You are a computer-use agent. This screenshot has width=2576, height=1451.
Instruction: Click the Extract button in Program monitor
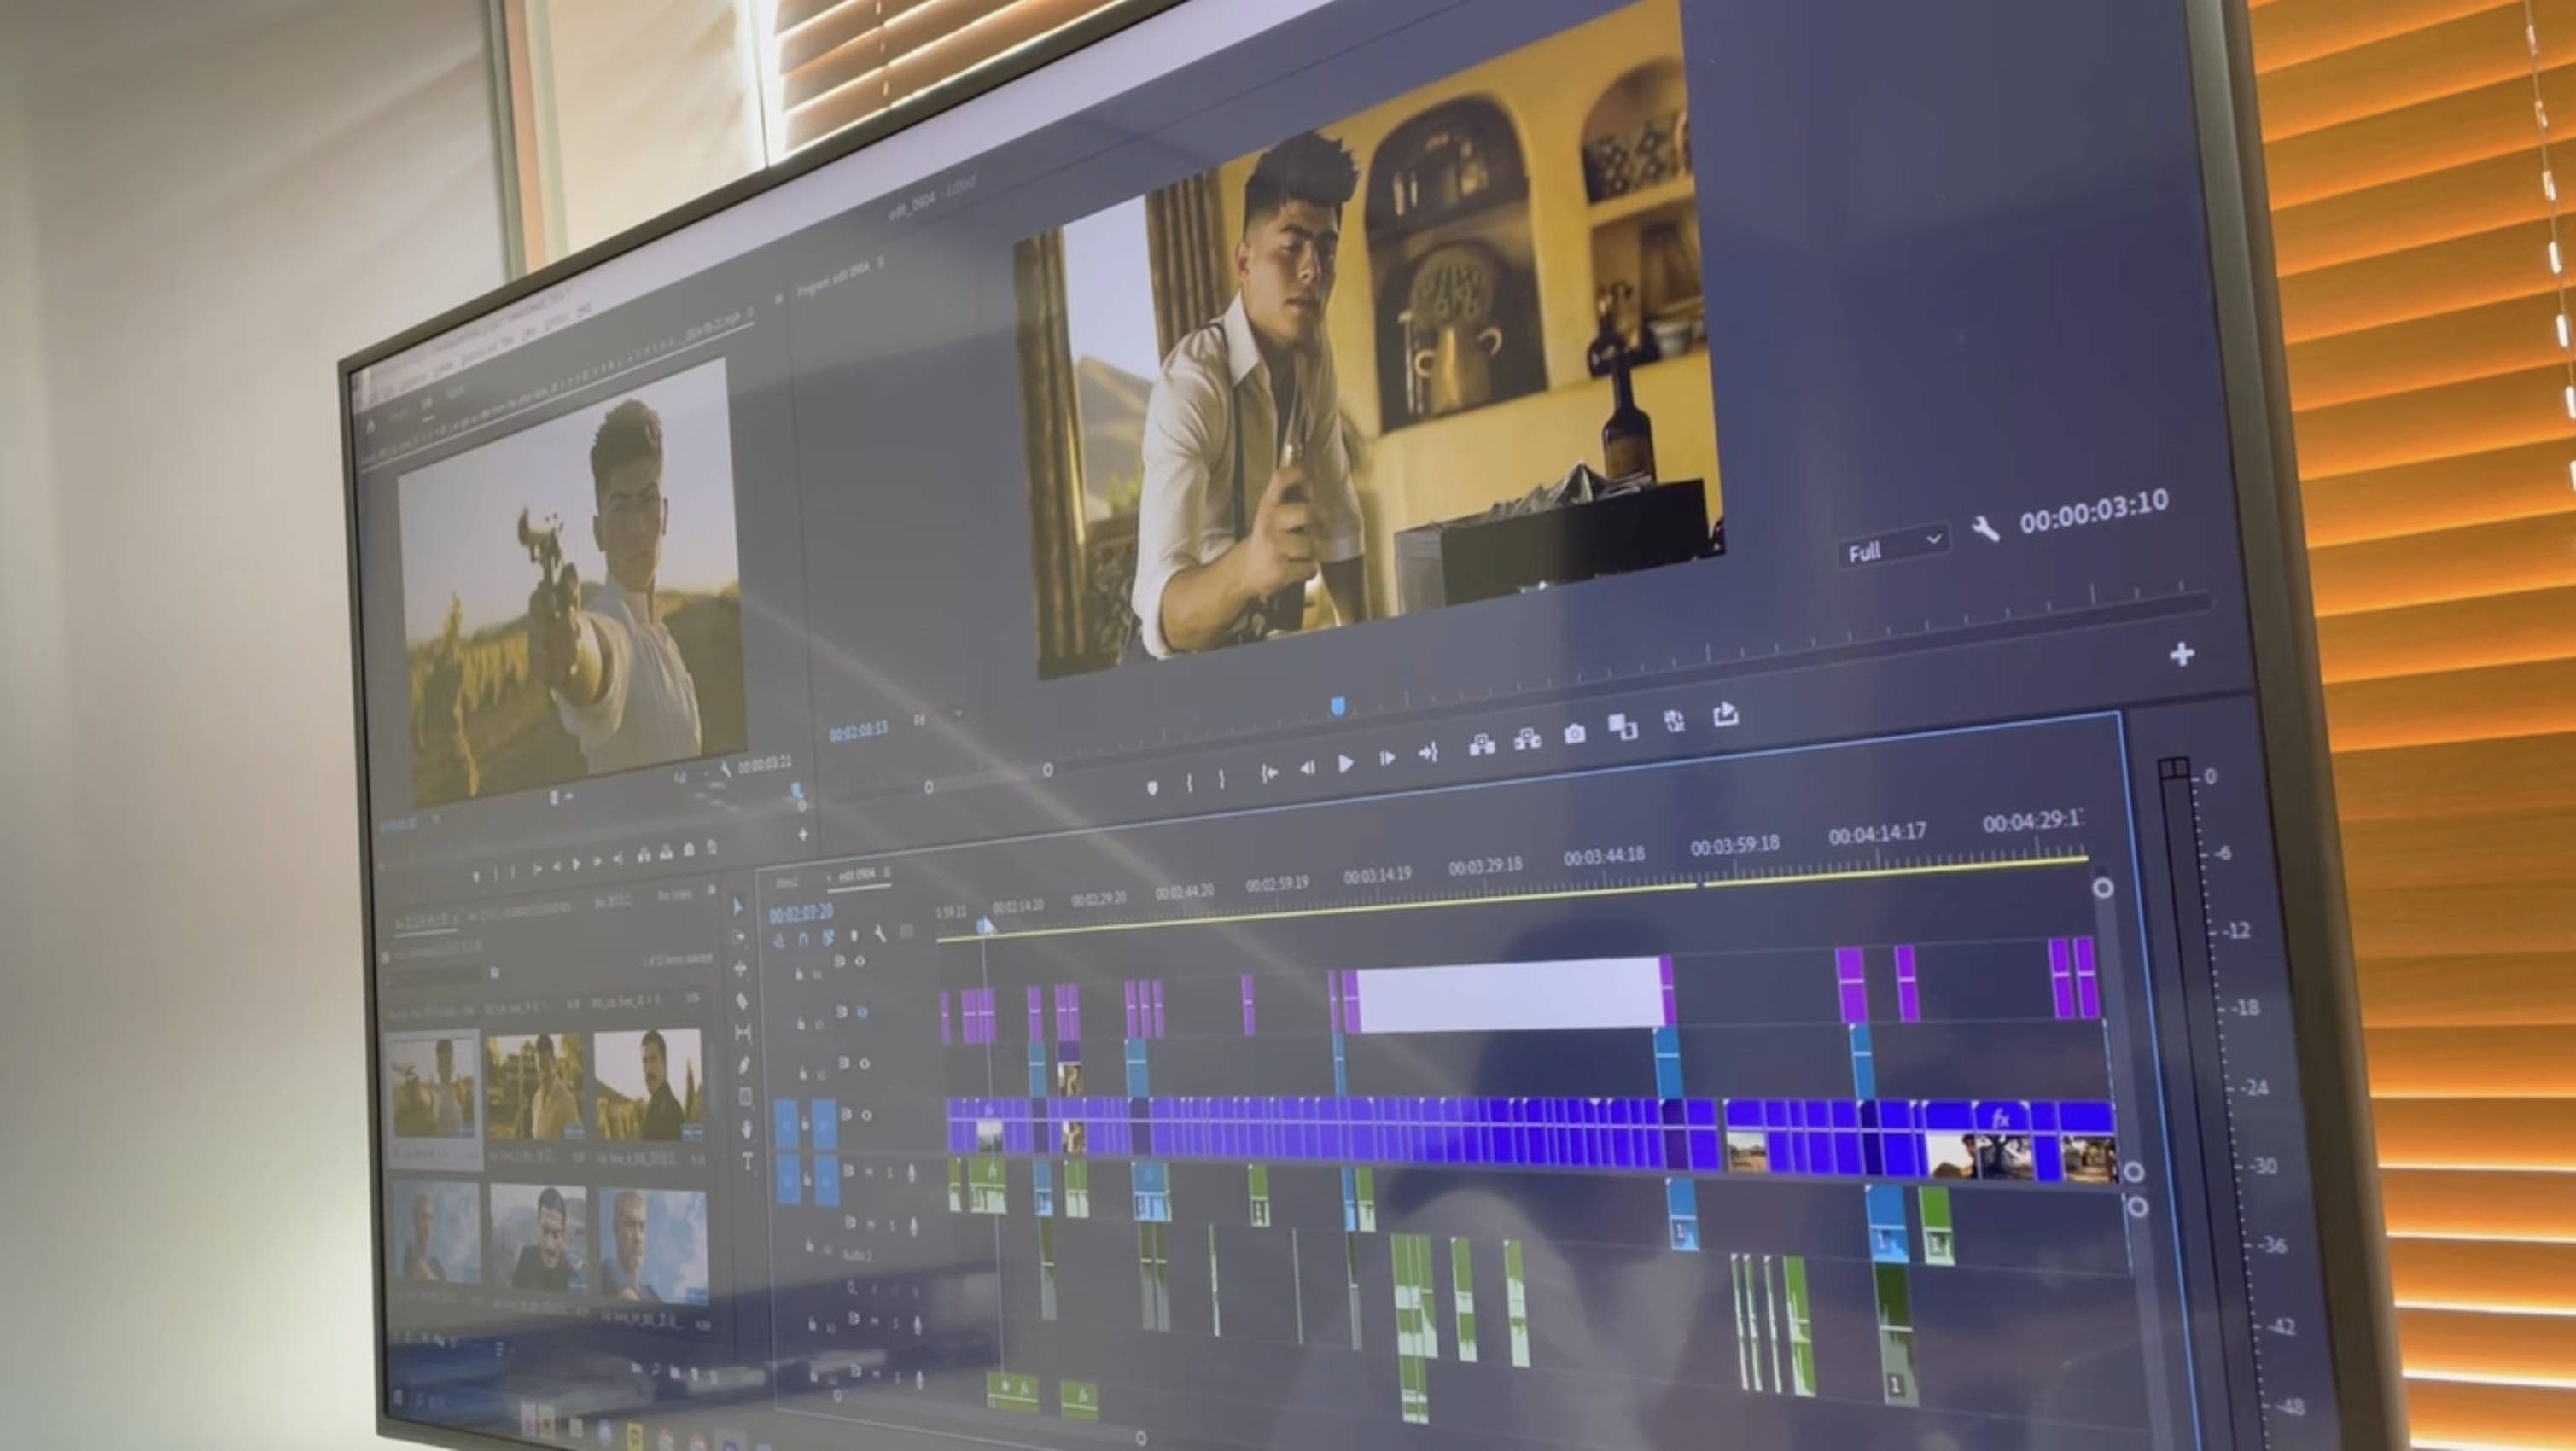(x=1527, y=740)
